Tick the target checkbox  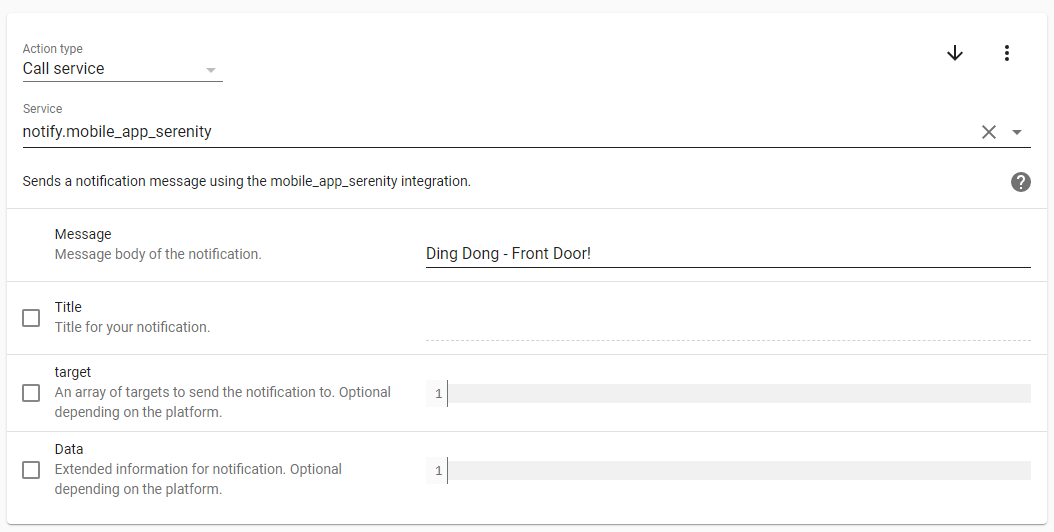(31, 393)
